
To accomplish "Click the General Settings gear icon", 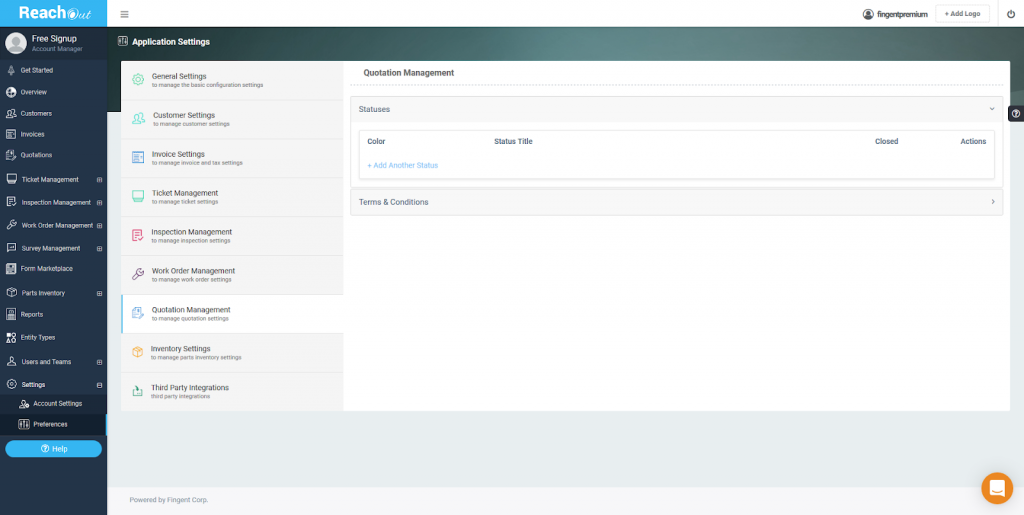I will pyautogui.click(x=138, y=80).
